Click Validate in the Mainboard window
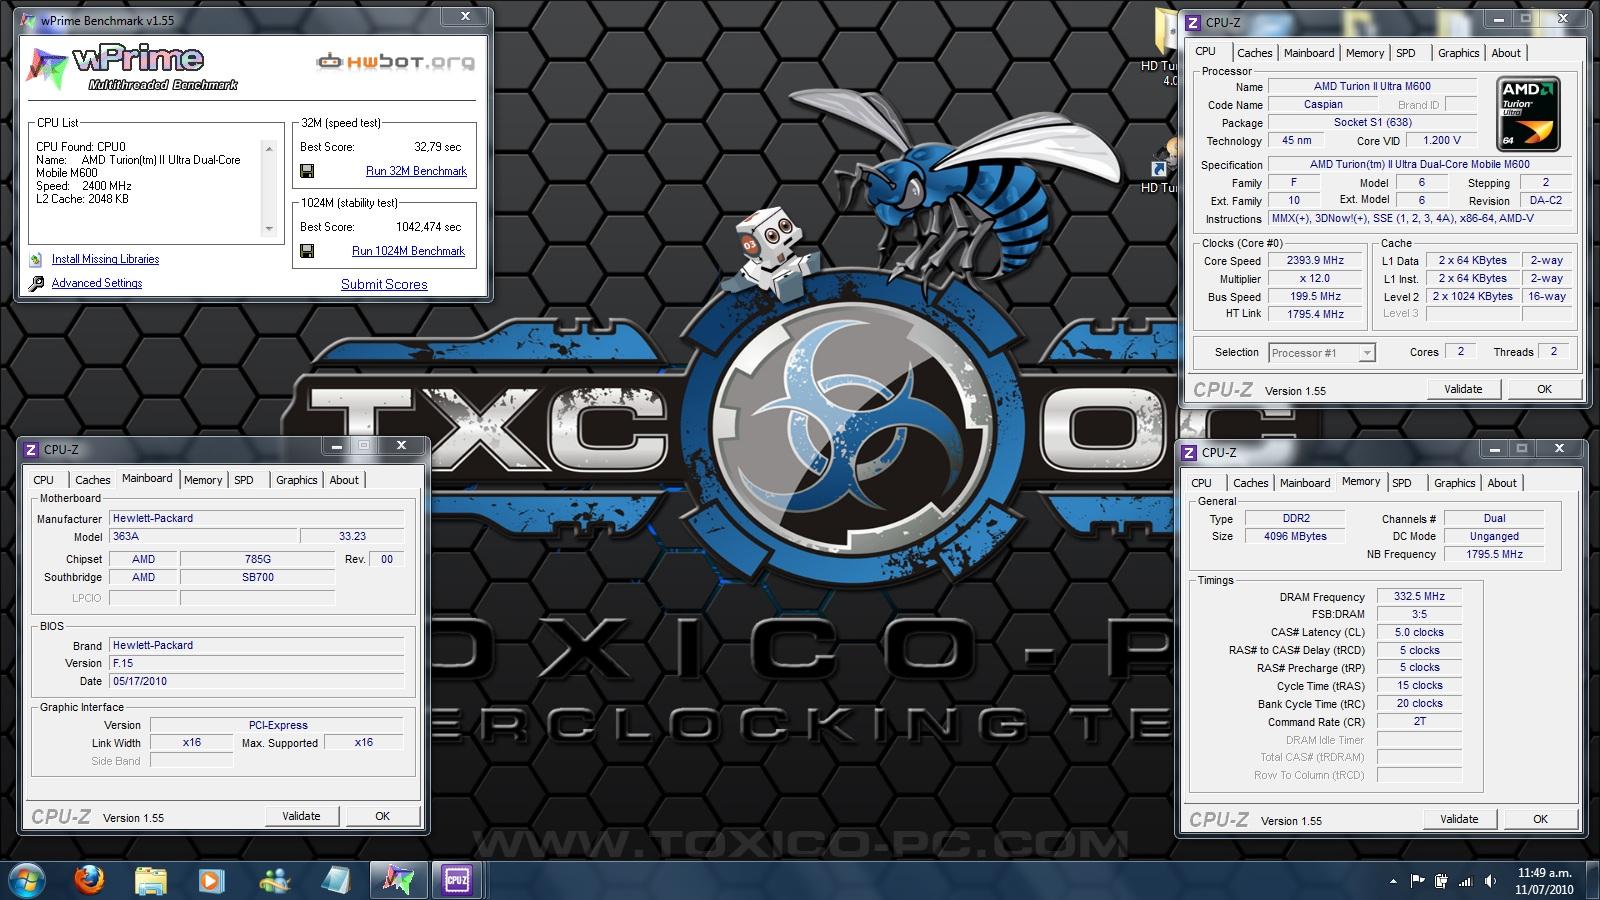Viewport: 1600px width, 900px height. (301, 816)
